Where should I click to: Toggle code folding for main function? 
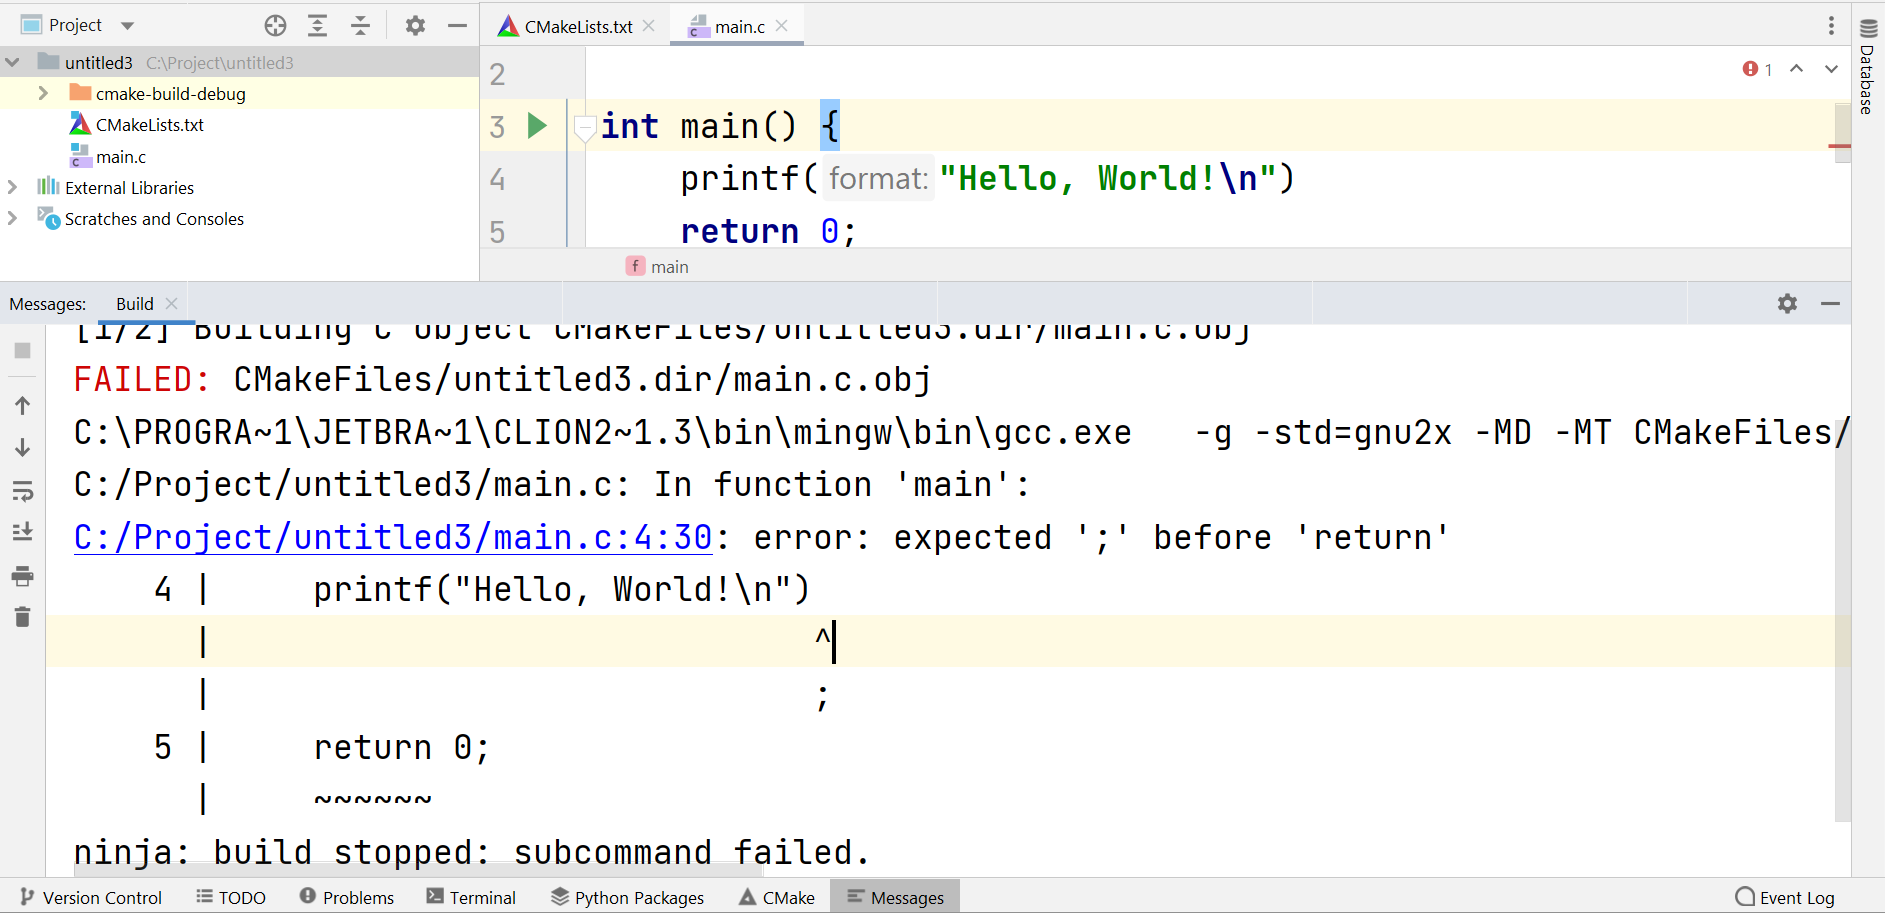click(585, 127)
